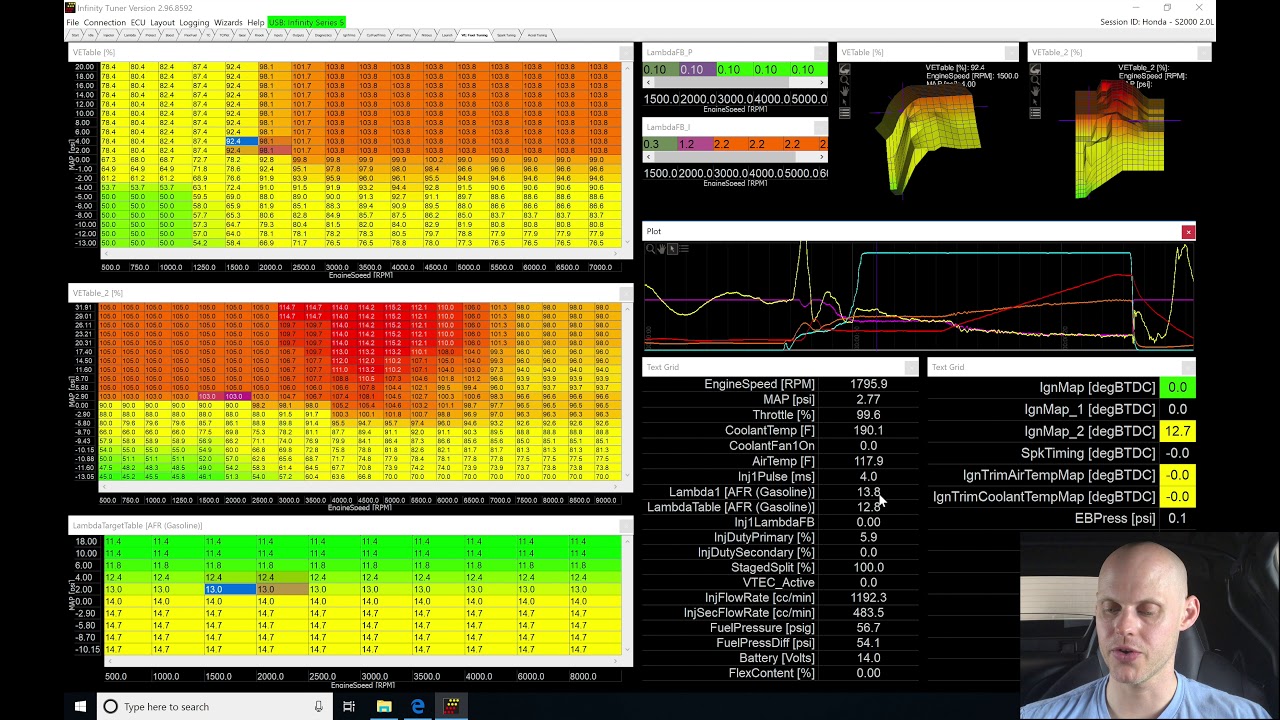
Task: Click the Windows search box
Action: [x=215, y=706]
